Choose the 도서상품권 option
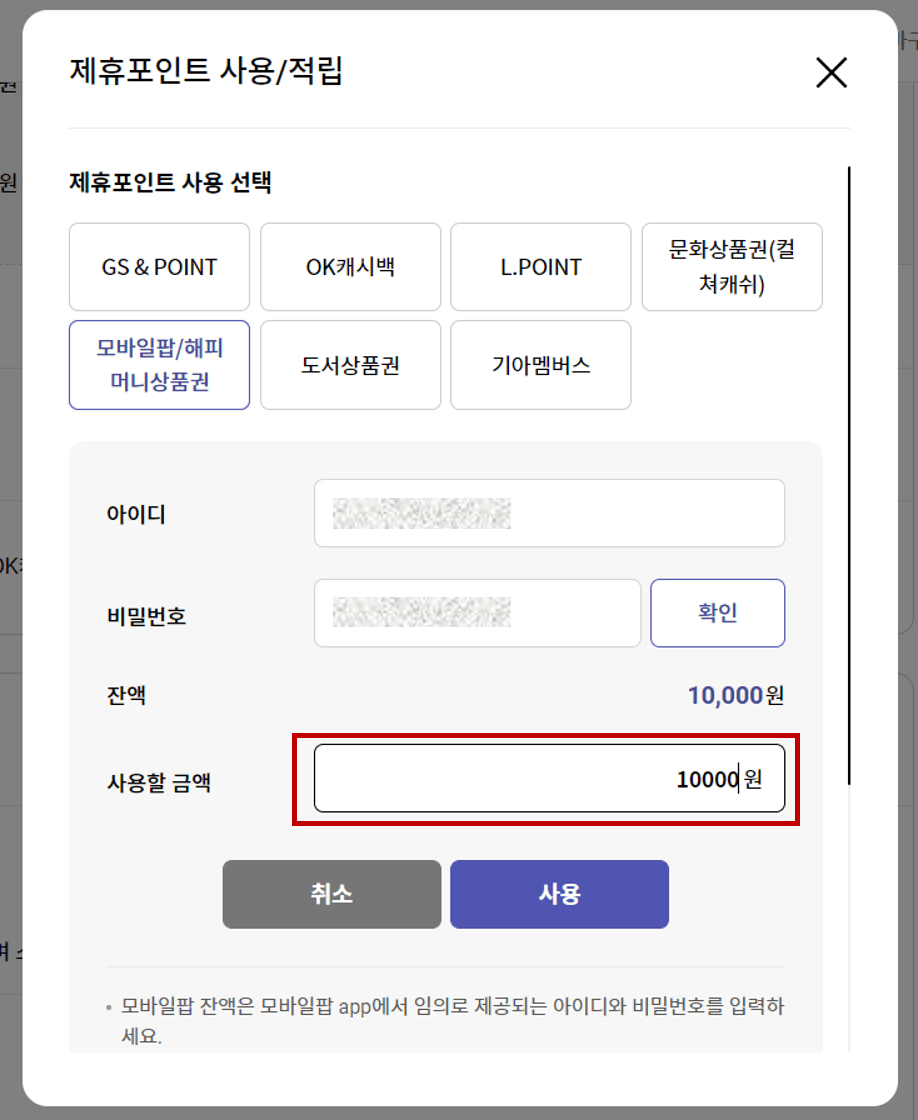This screenshot has height=1120, width=918. click(350, 365)
